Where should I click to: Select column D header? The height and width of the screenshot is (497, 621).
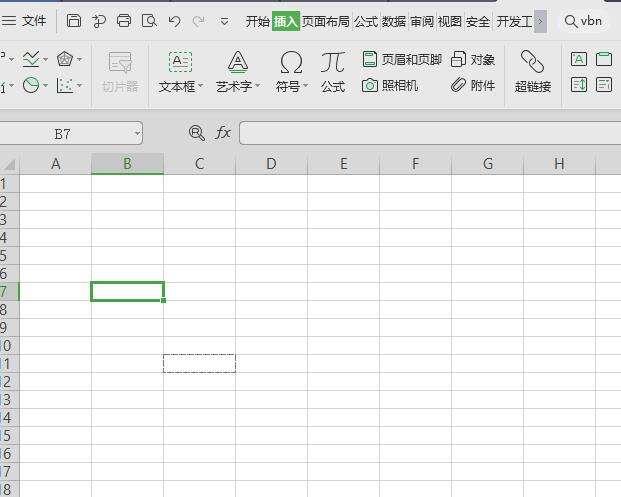(271, 164)
